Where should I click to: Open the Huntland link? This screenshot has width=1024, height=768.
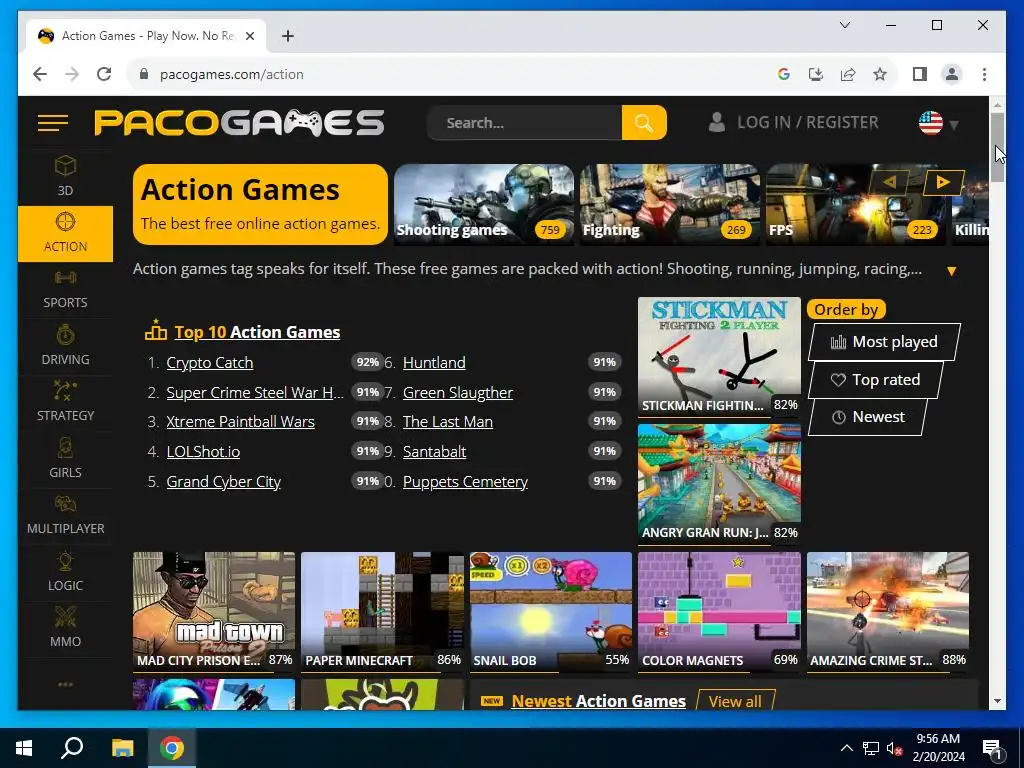point(434,362)
